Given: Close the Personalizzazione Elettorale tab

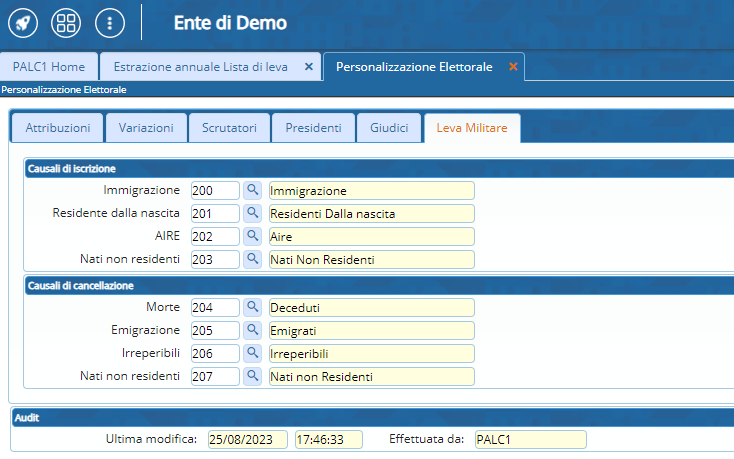Looking at the screenshot, I should coord(513,67).
